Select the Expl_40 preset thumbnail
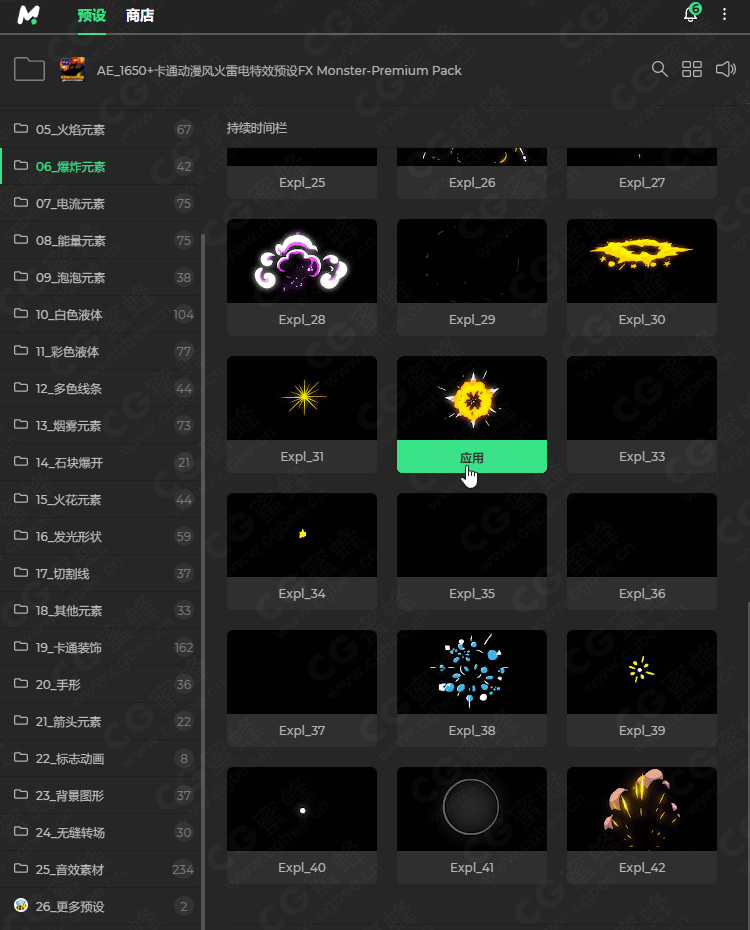Image resolution: width=750 pixels, height=930 pixels. click(302, 809)
